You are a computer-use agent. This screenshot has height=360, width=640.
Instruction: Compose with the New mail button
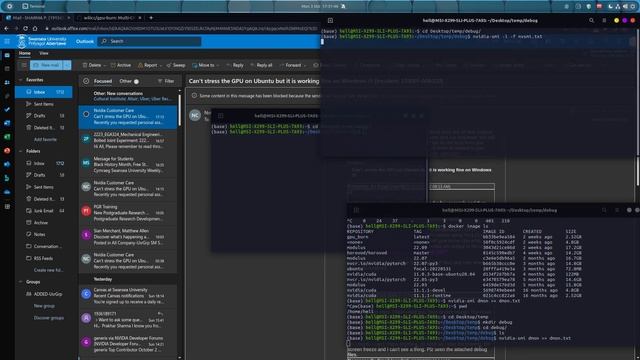[x=47, y=65]
